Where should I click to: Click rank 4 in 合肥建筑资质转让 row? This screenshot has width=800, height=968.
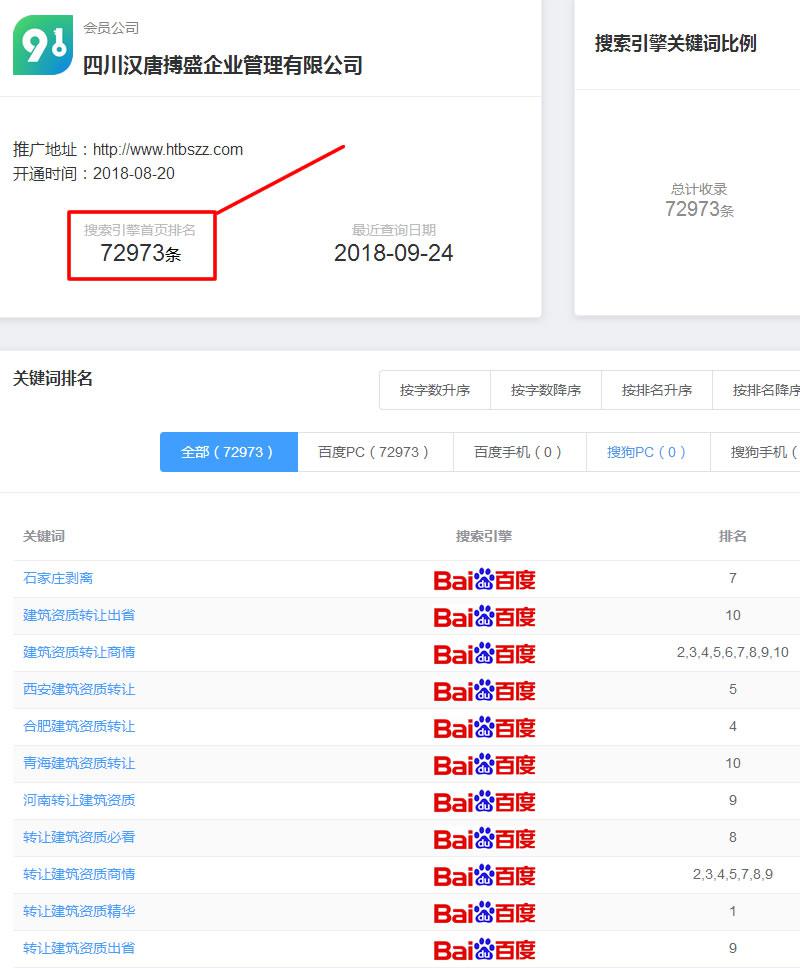pos(733,726)
